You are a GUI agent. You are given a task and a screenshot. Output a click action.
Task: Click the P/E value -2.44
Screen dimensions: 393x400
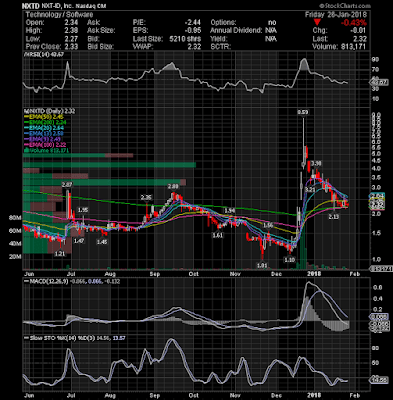[193, 23]
